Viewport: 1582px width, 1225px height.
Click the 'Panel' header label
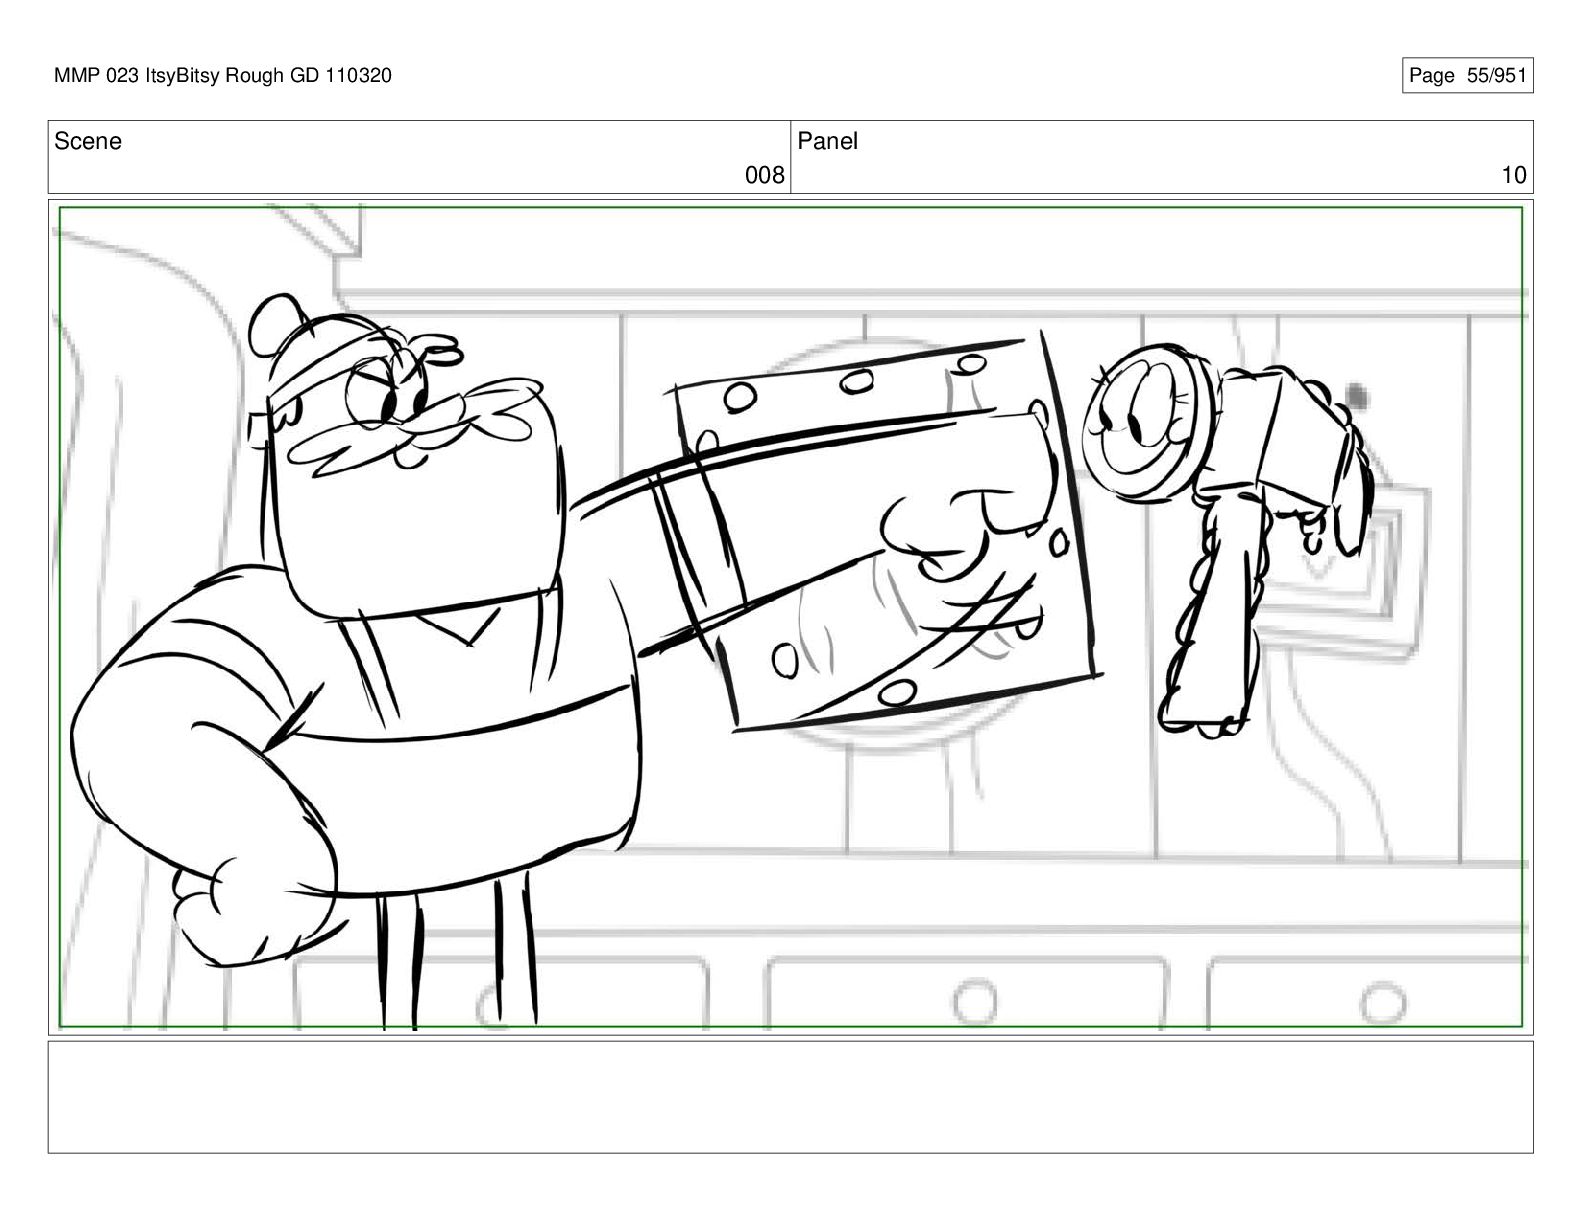827,141
